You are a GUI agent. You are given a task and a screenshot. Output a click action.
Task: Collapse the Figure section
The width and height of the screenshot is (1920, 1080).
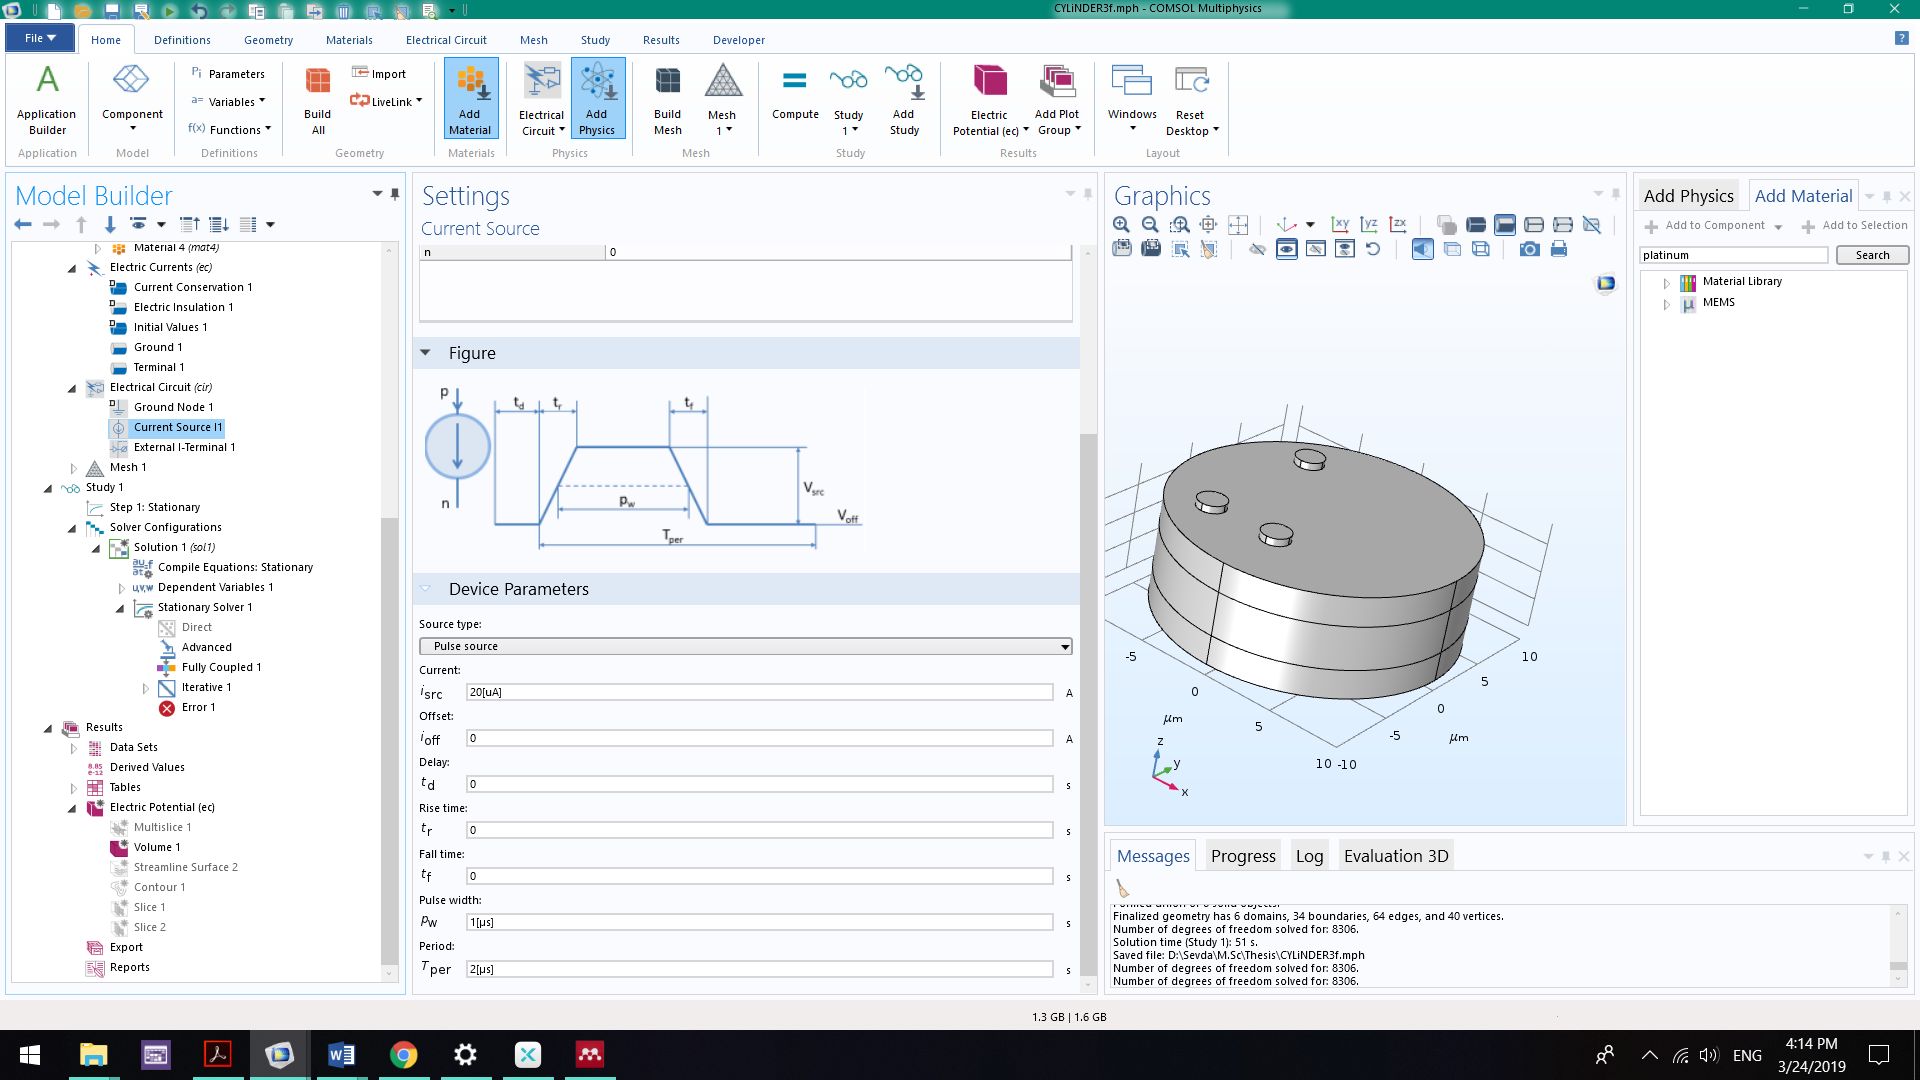click(x=426, y=353)
